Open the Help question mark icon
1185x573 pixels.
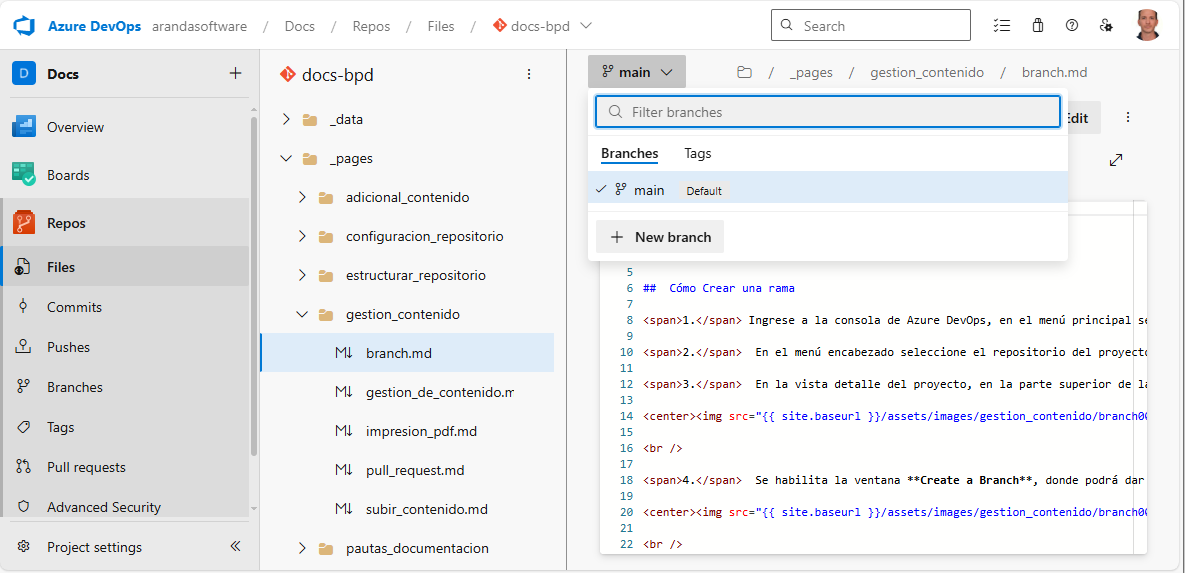1072,26
